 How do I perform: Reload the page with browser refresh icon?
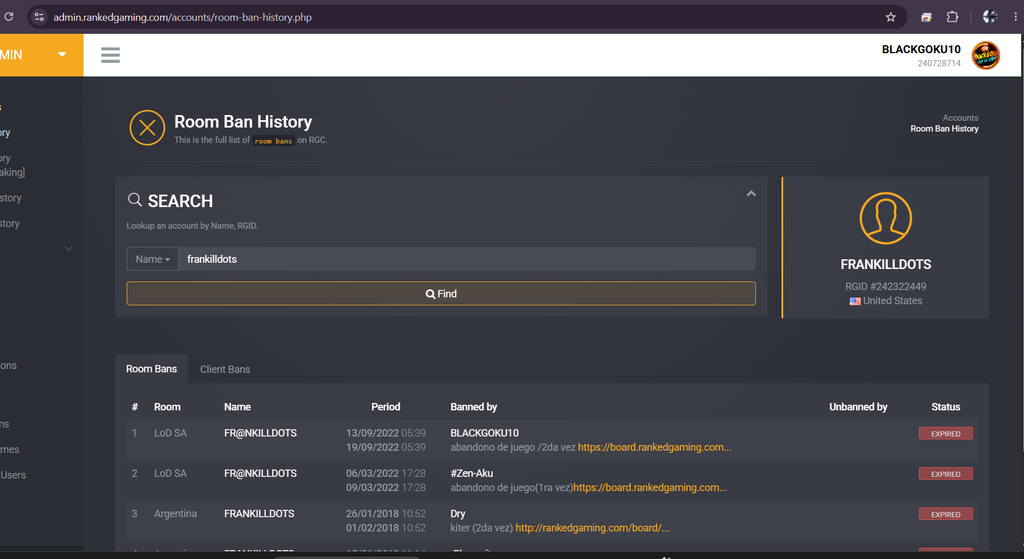point(8,17)
